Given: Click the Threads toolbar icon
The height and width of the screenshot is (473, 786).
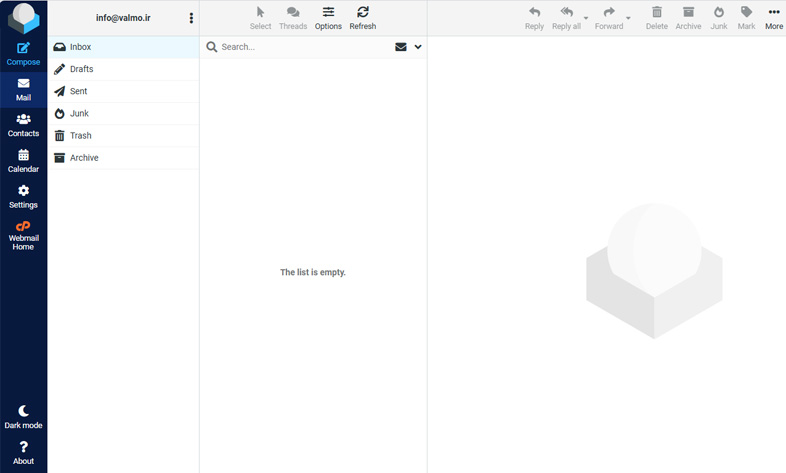Looking at the screenshot, I should (x=293, y=17).
